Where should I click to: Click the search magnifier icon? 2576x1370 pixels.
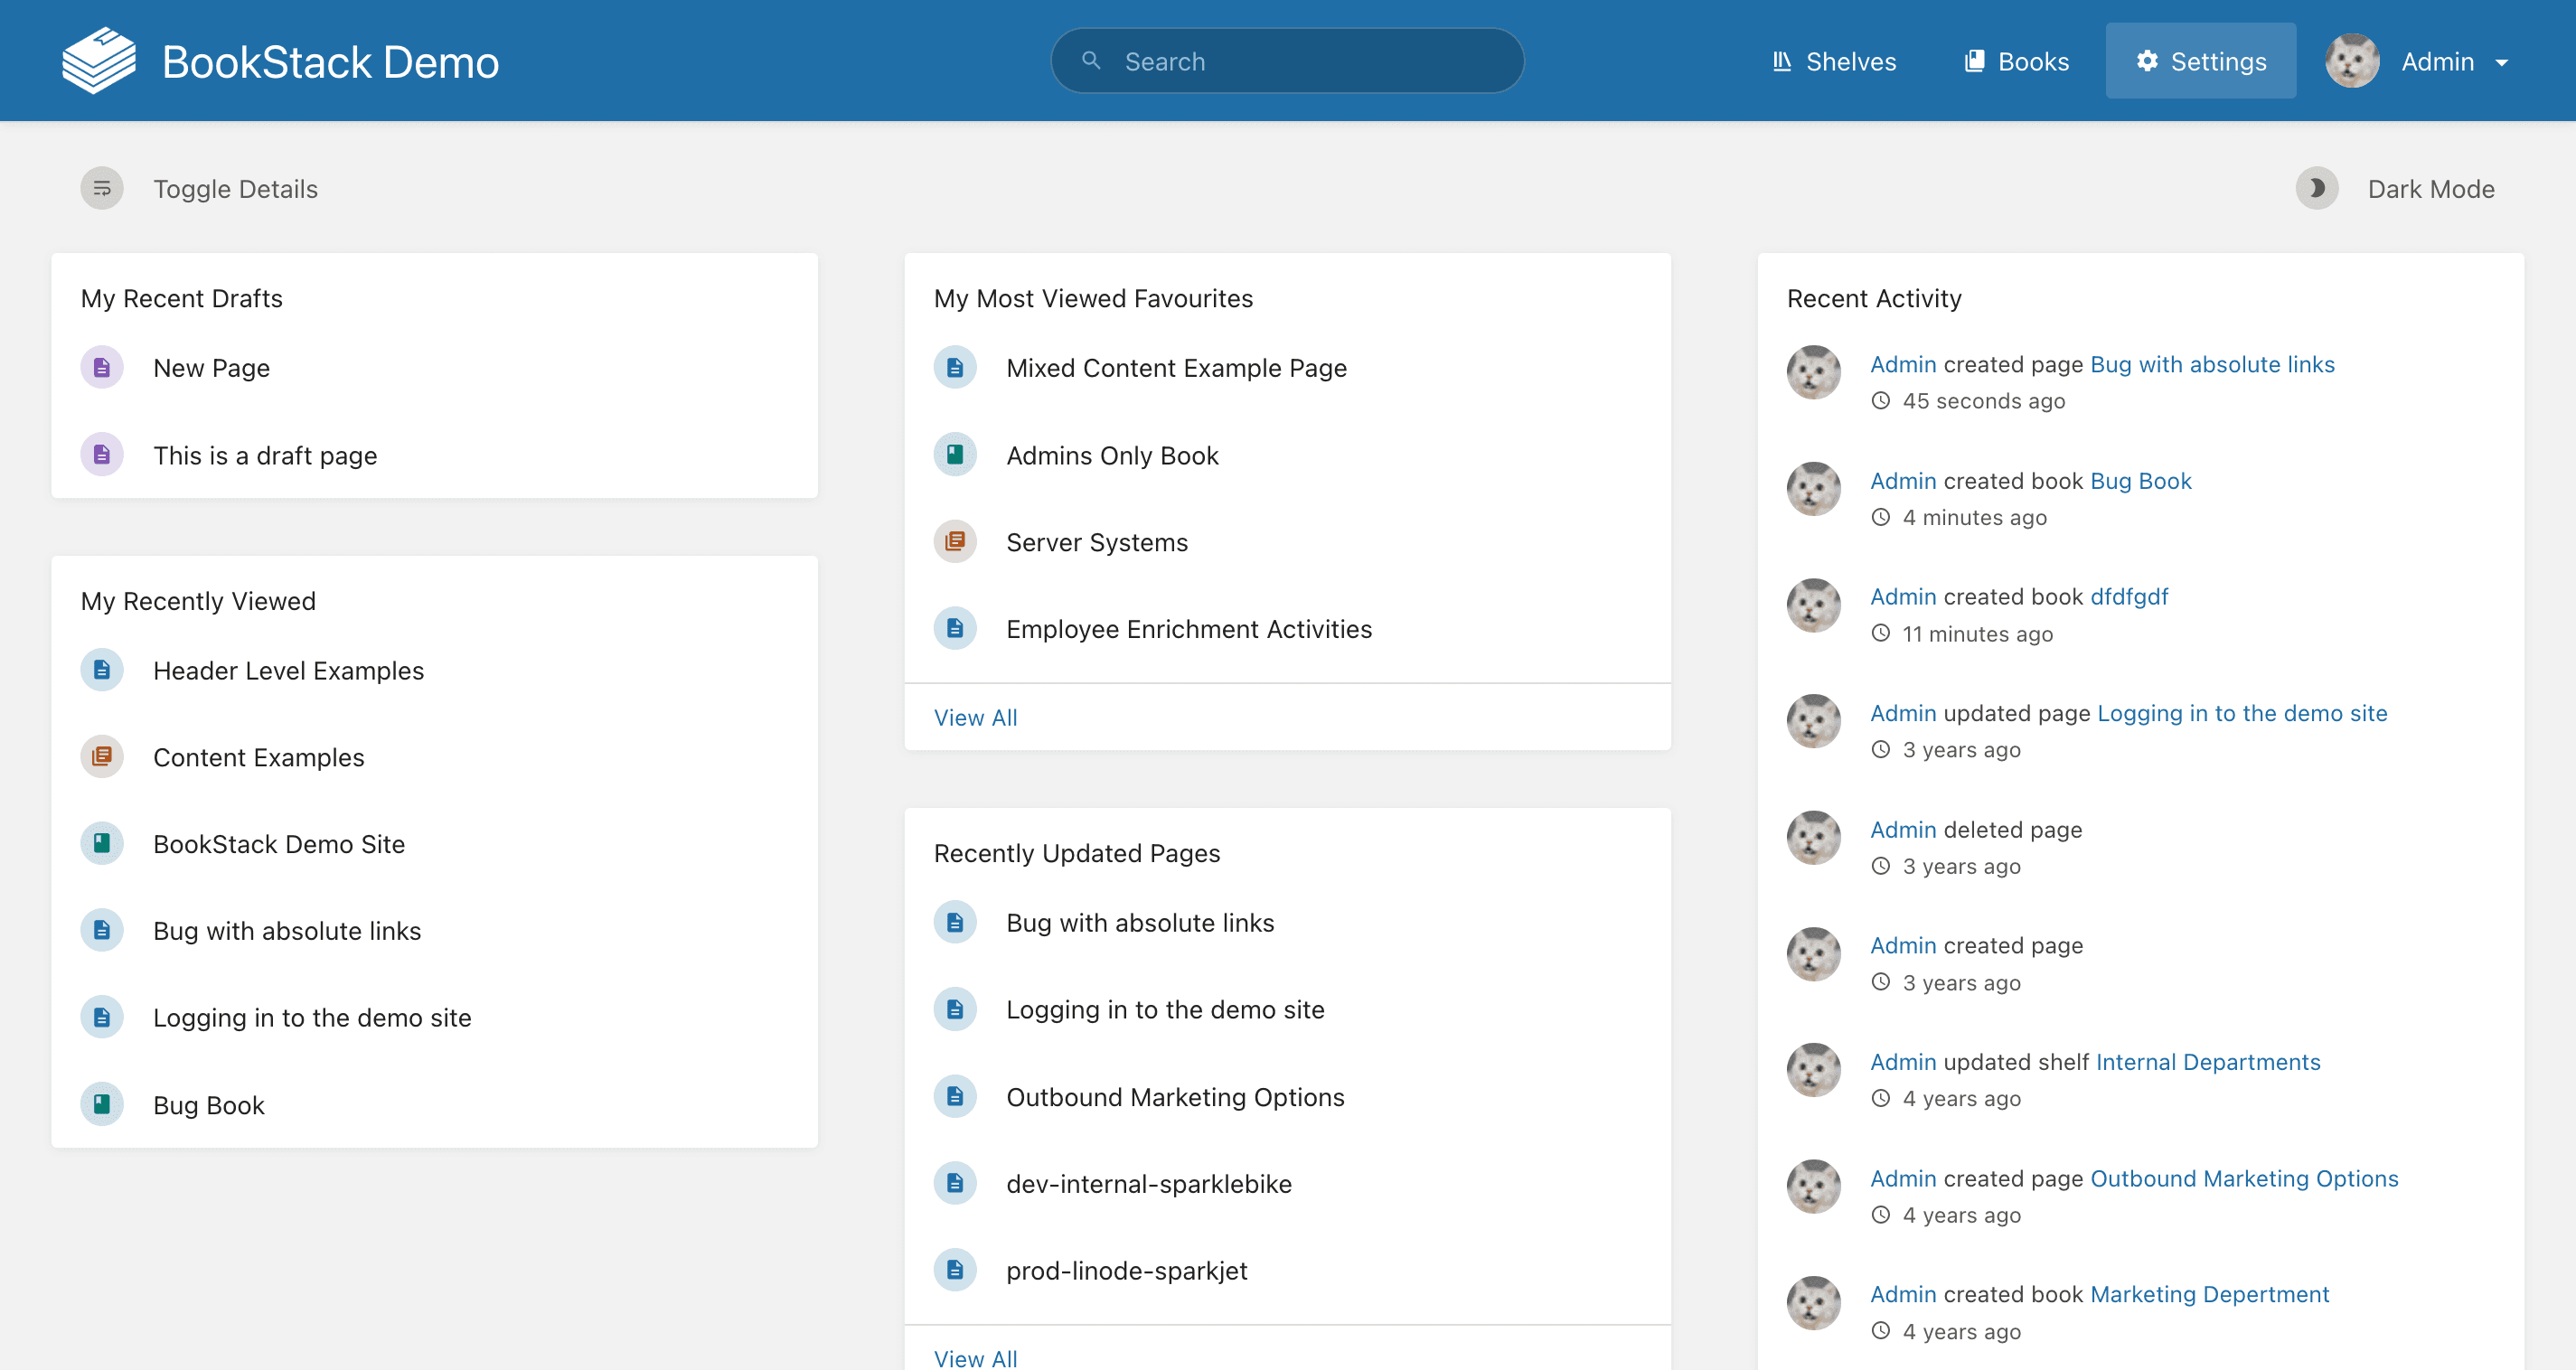coord(1091,61)
